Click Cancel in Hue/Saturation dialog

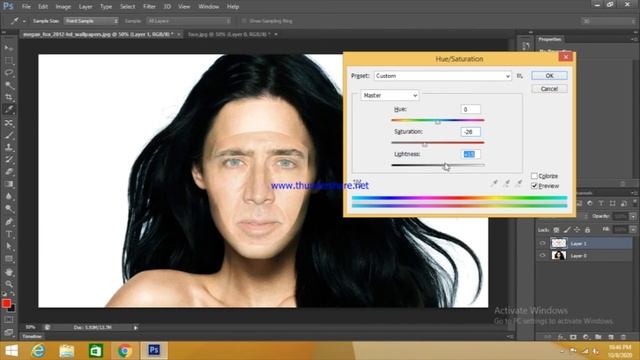[549, 89]
